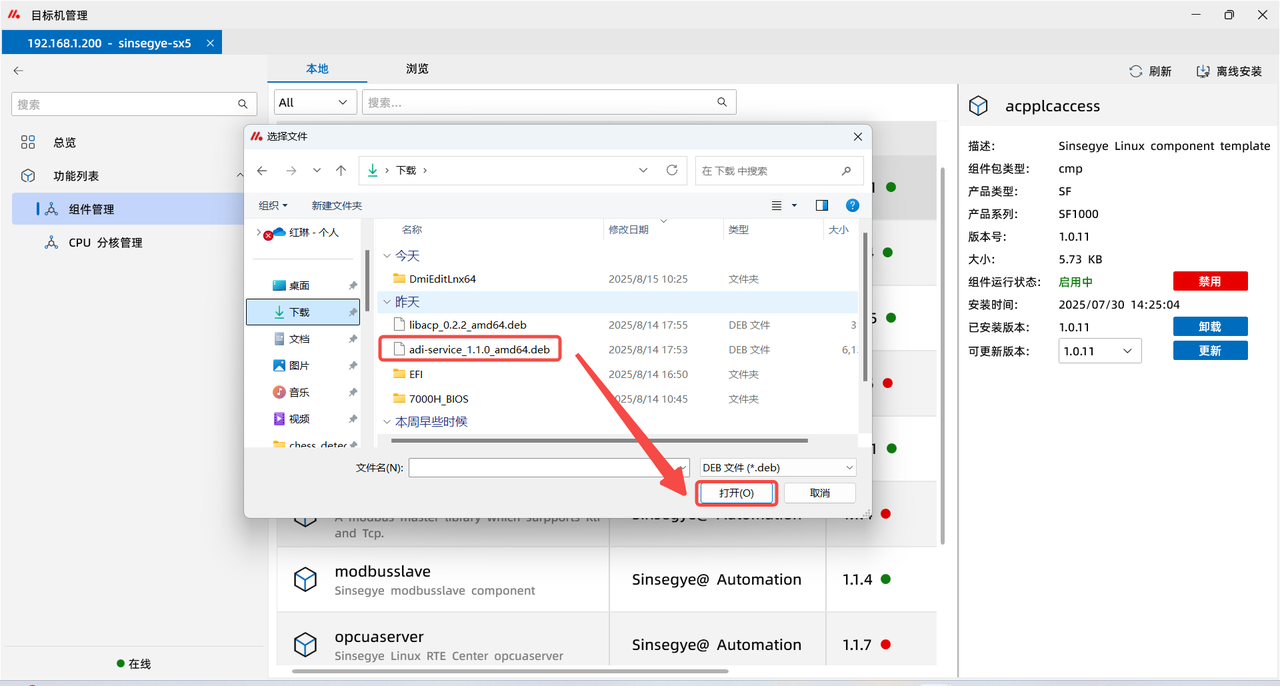Expand the 可更新版本 1.0.11 version dropdown
The image size is (1280, 686).
tap(1100, 351)
